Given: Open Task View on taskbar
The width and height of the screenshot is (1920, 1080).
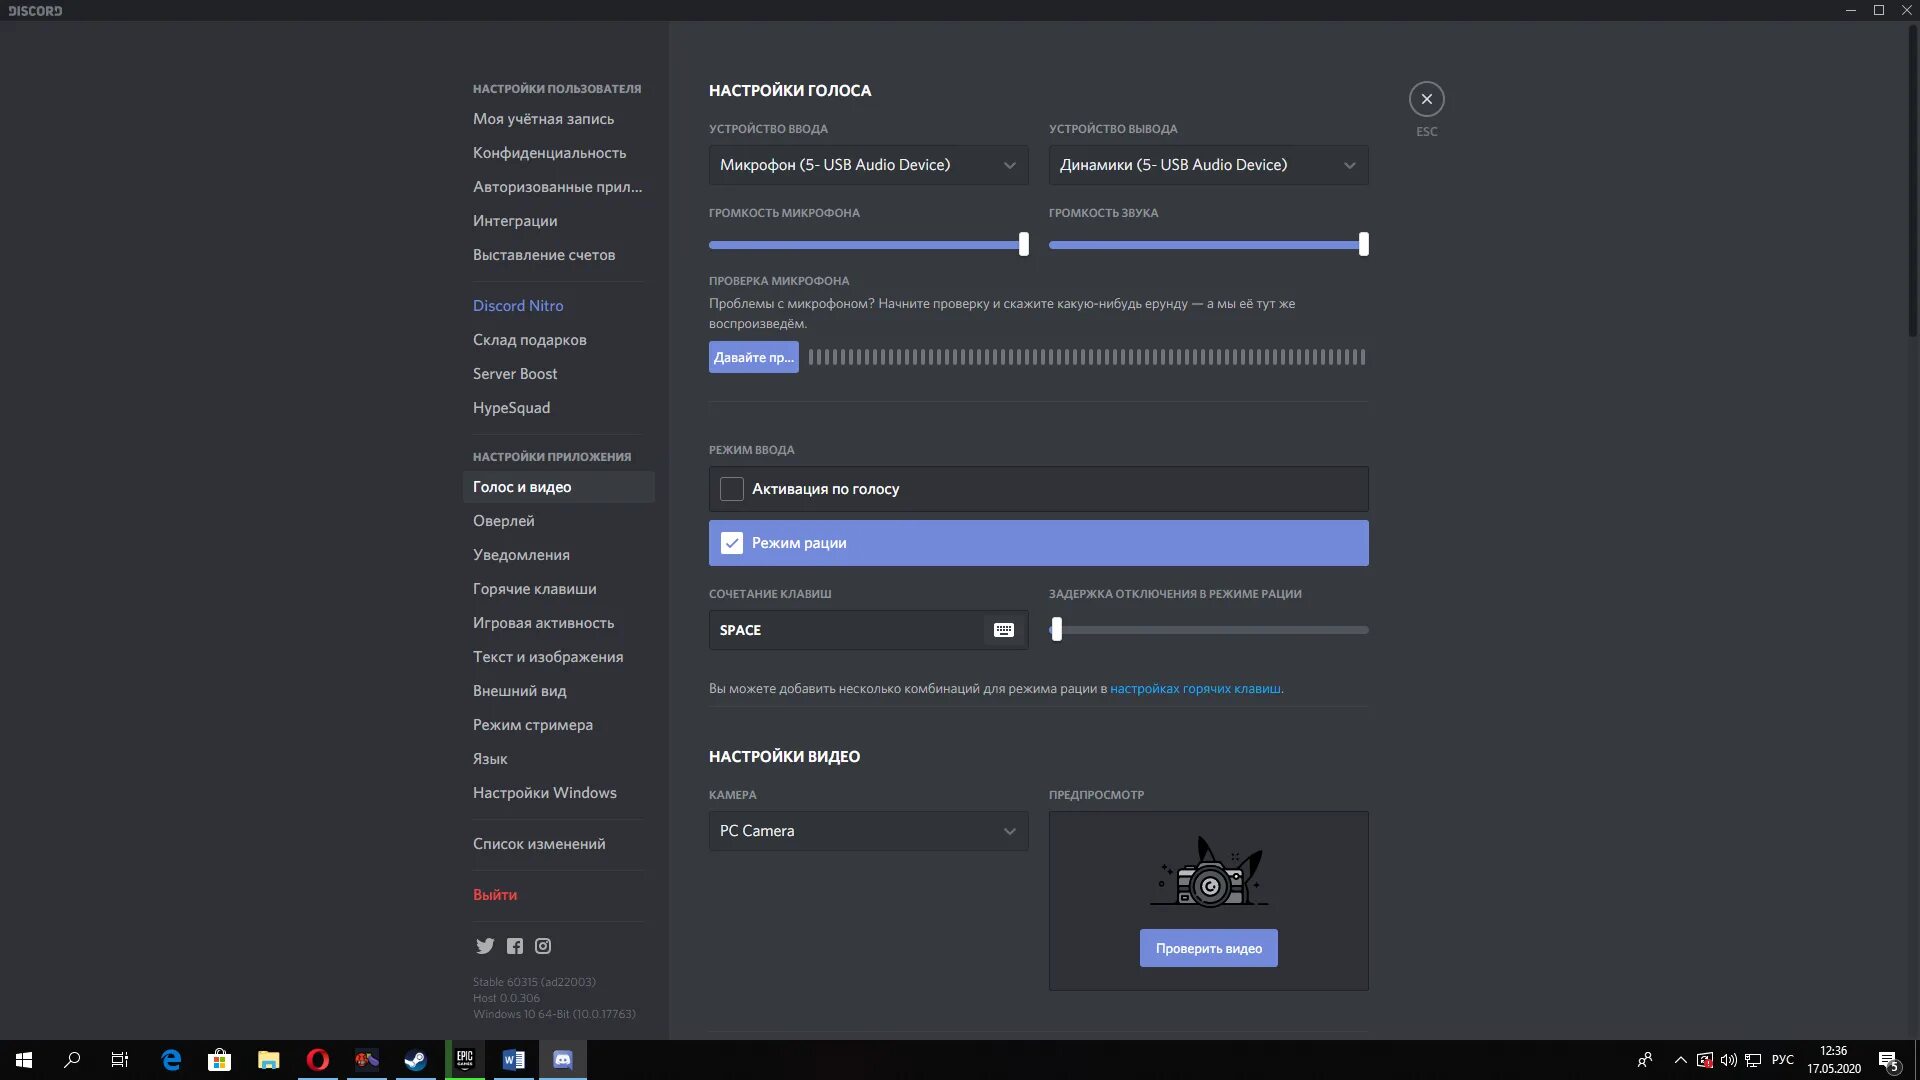Looking at the screenshot, I should pyautogui.click(x=120, y=1060).
